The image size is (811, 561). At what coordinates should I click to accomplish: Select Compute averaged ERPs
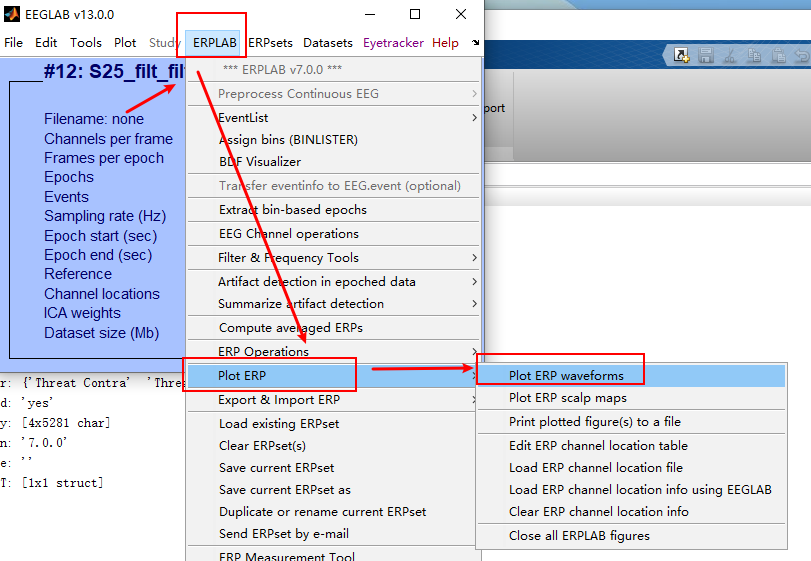point(334,328)
